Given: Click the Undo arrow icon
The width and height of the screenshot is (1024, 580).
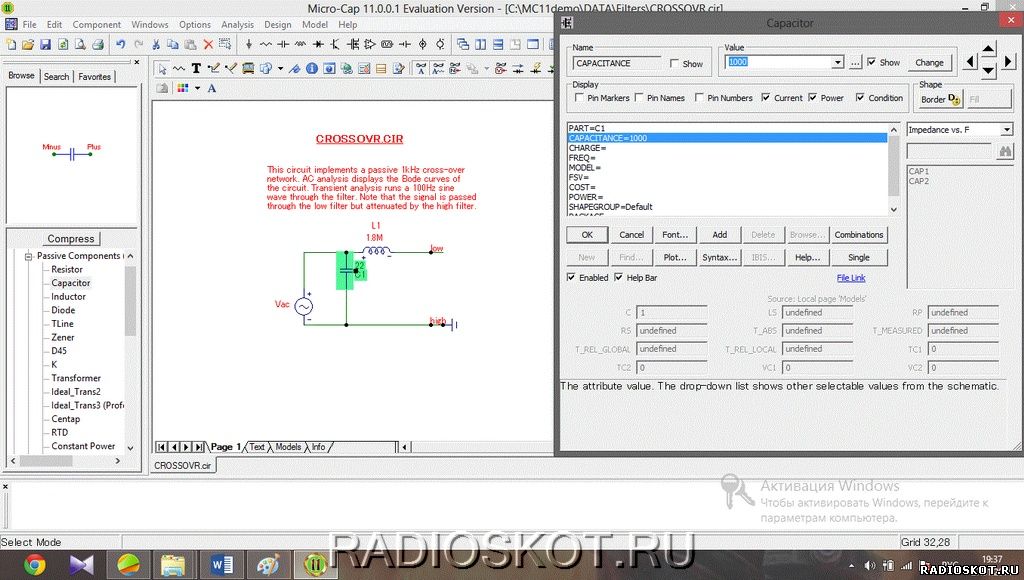Looking at the screenshot, I should [121, 44].
